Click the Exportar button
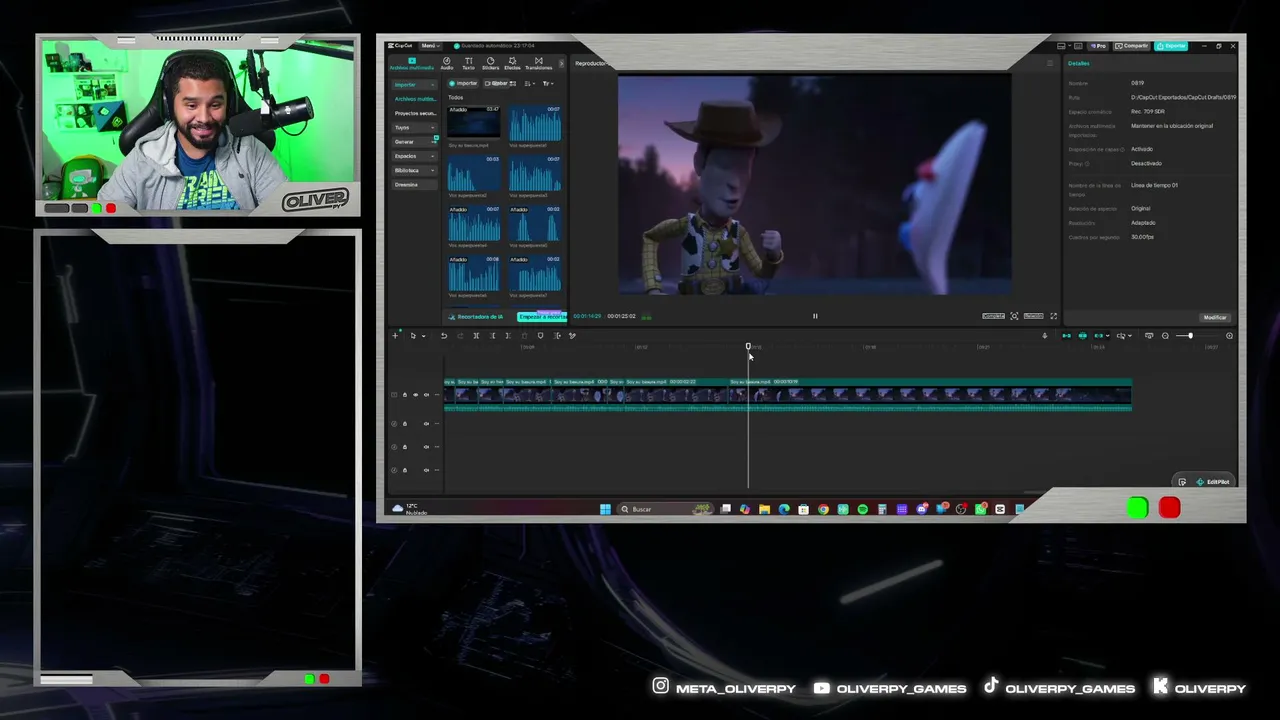This screenshot has width=1280, height=720. point(1171,46)
